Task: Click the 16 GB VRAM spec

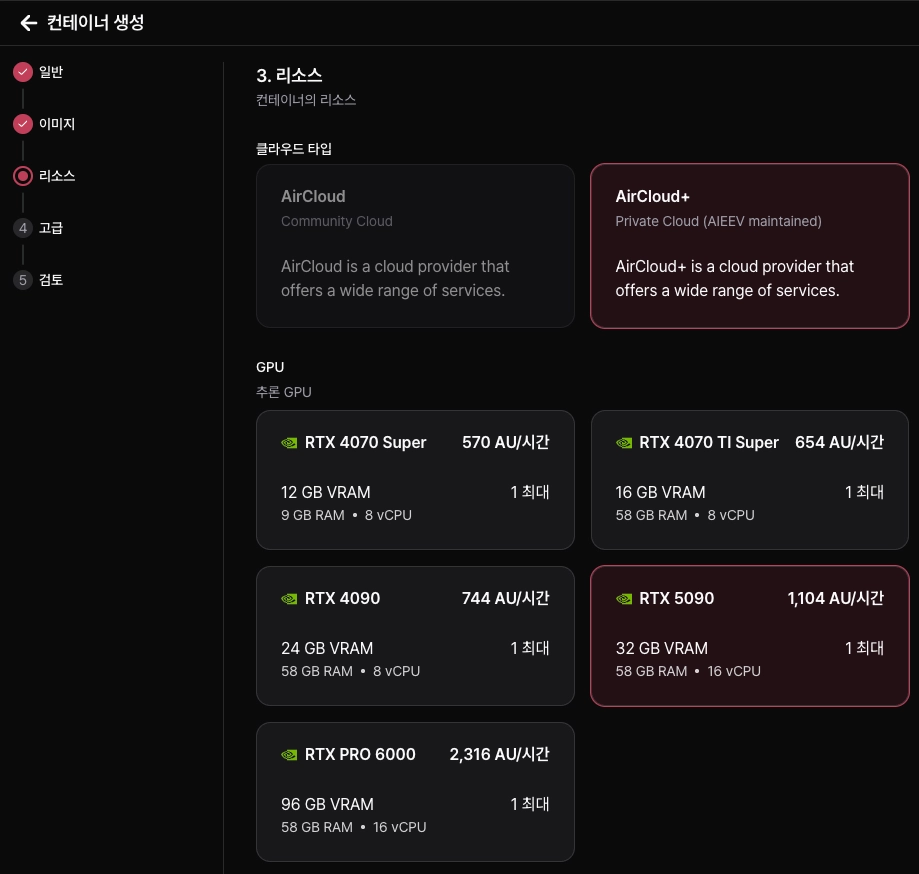Action: click(661, 492)
